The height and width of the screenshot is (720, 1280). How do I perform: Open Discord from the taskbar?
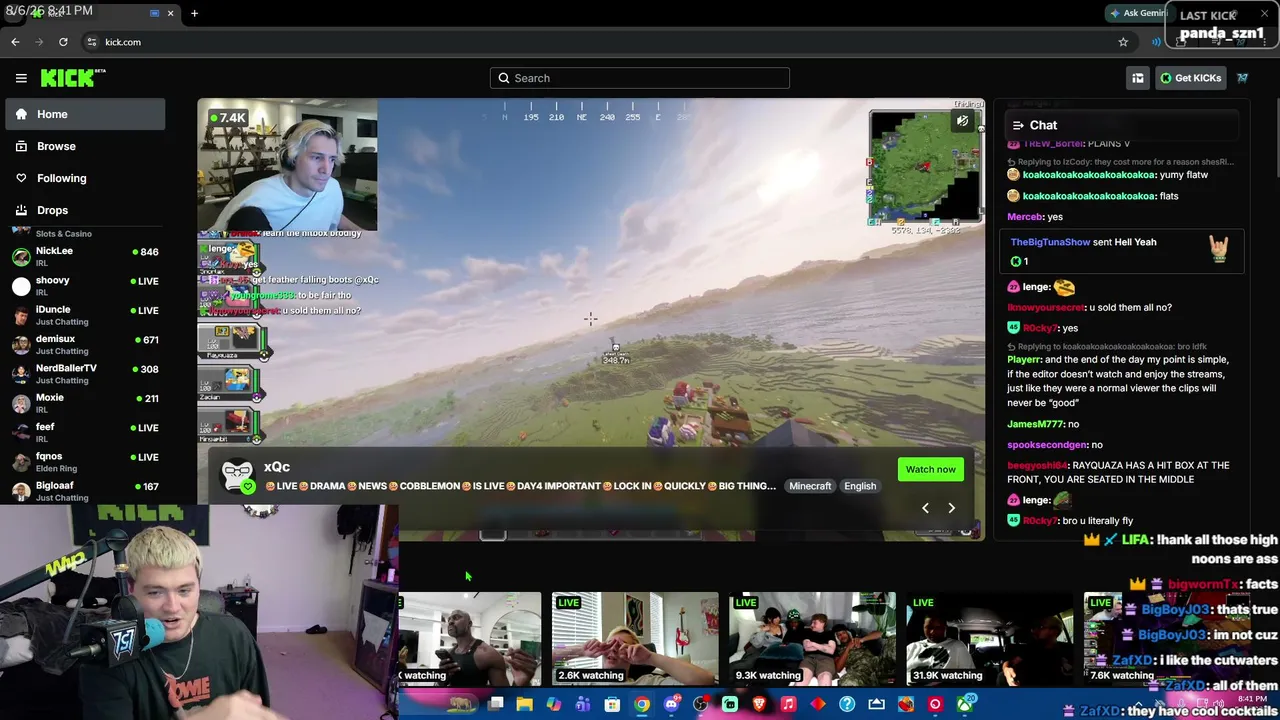pyautogui.click(x=671, y=704)
